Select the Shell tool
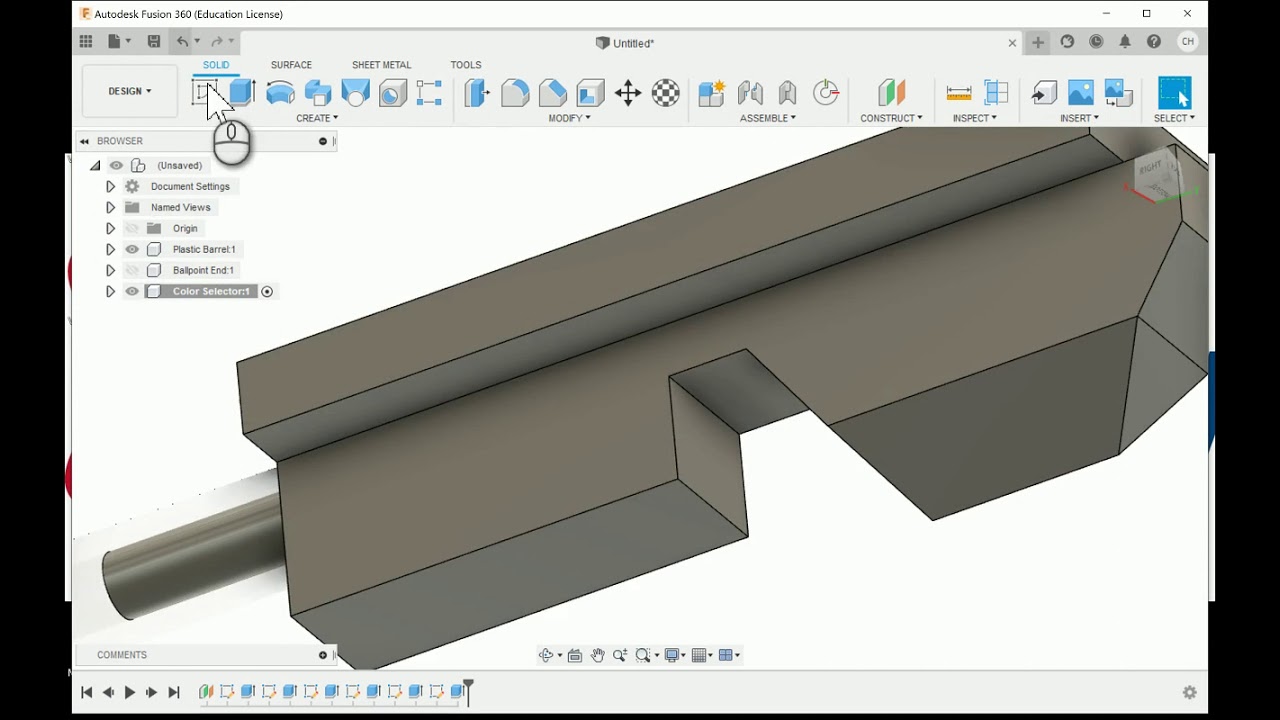 590,93
